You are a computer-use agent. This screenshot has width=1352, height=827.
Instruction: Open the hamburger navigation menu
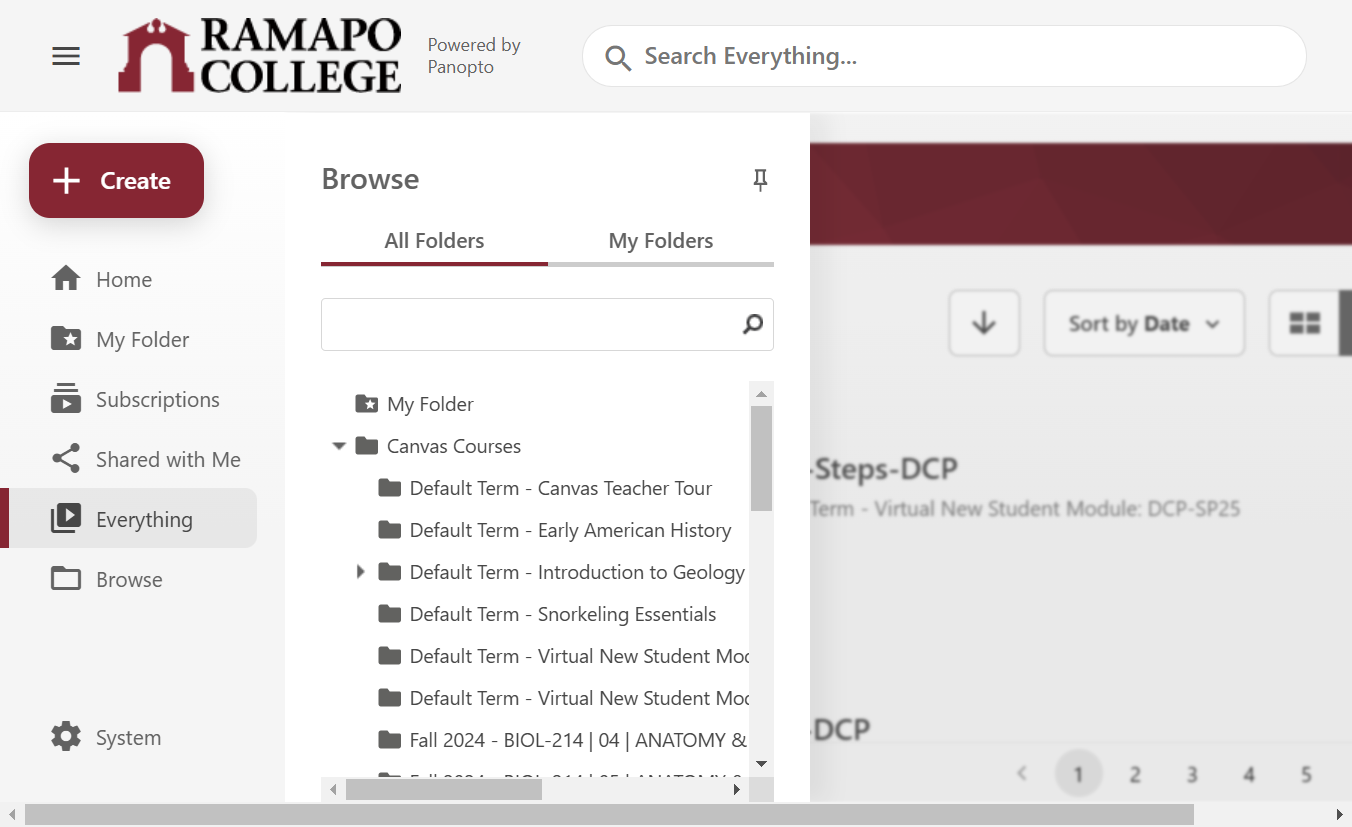coord(66,56)
